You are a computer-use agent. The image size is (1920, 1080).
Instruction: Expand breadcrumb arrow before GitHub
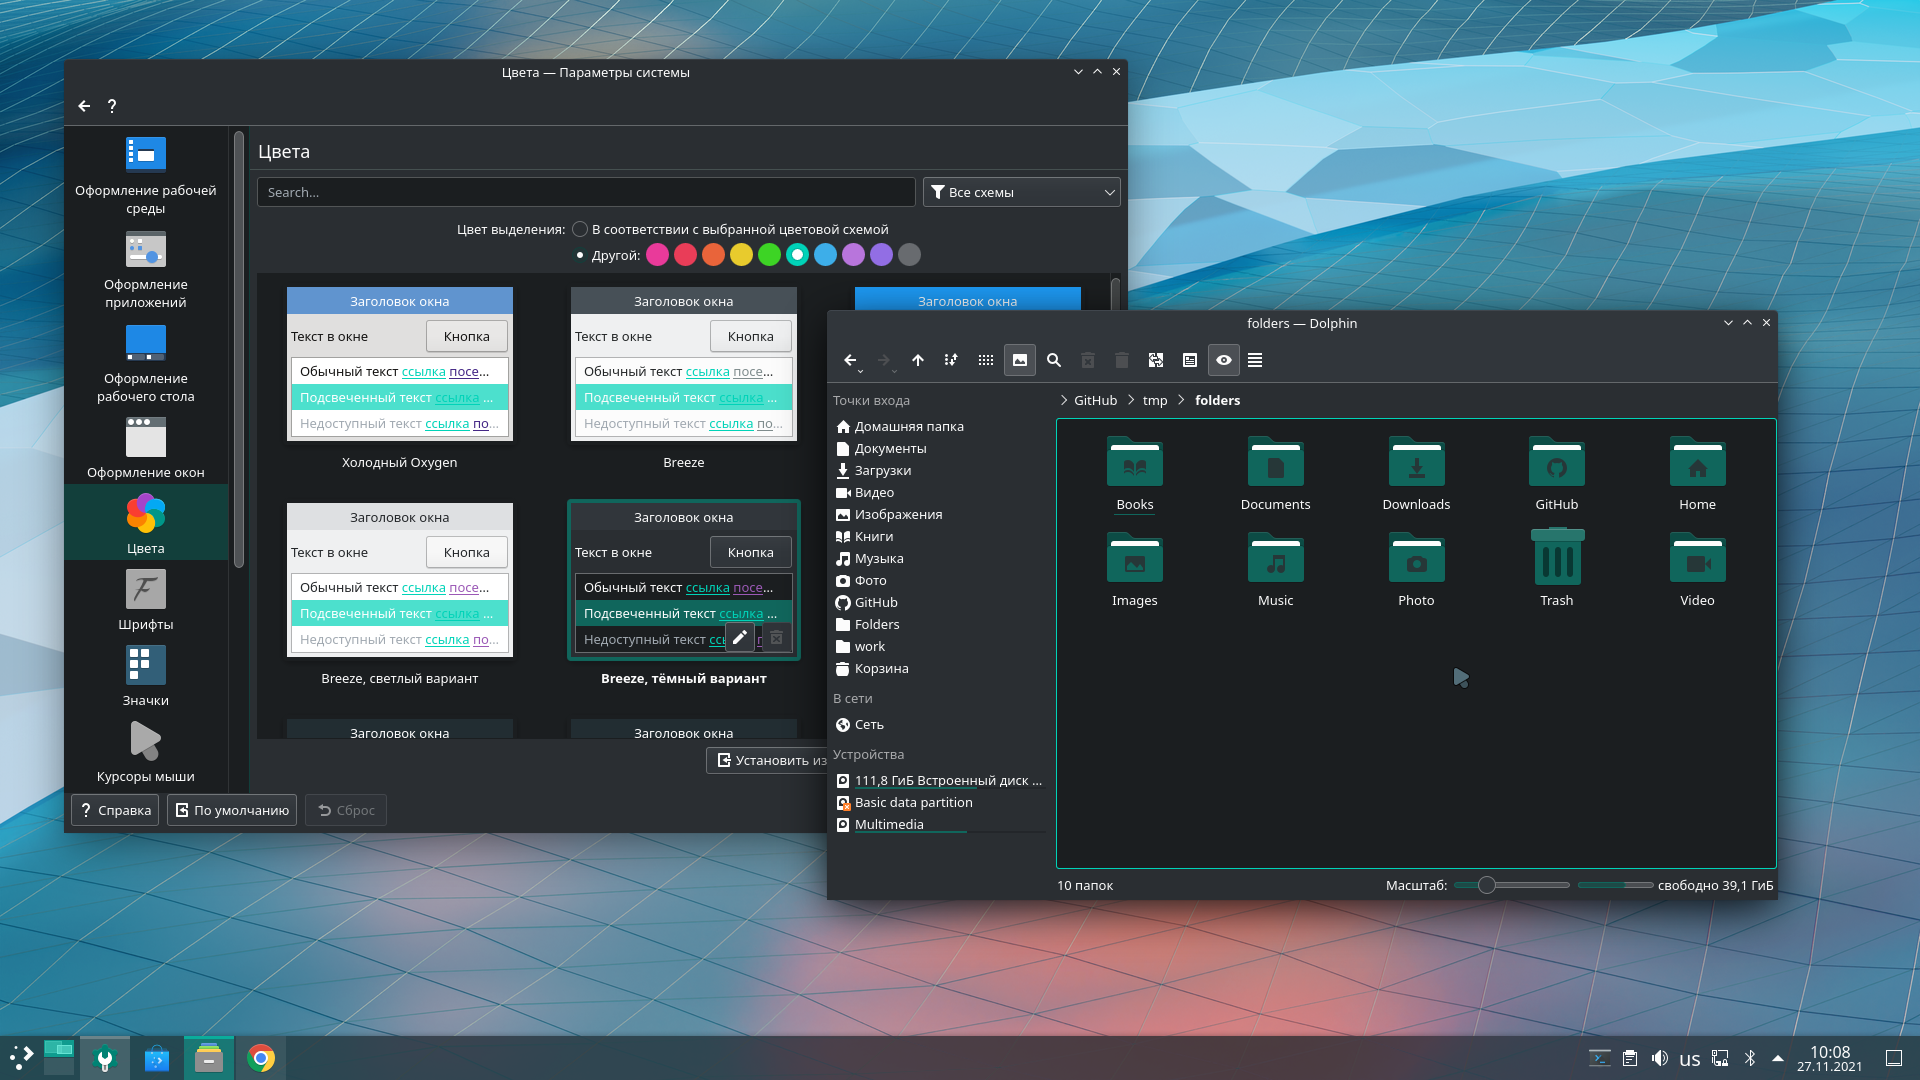click(1063, 400)
